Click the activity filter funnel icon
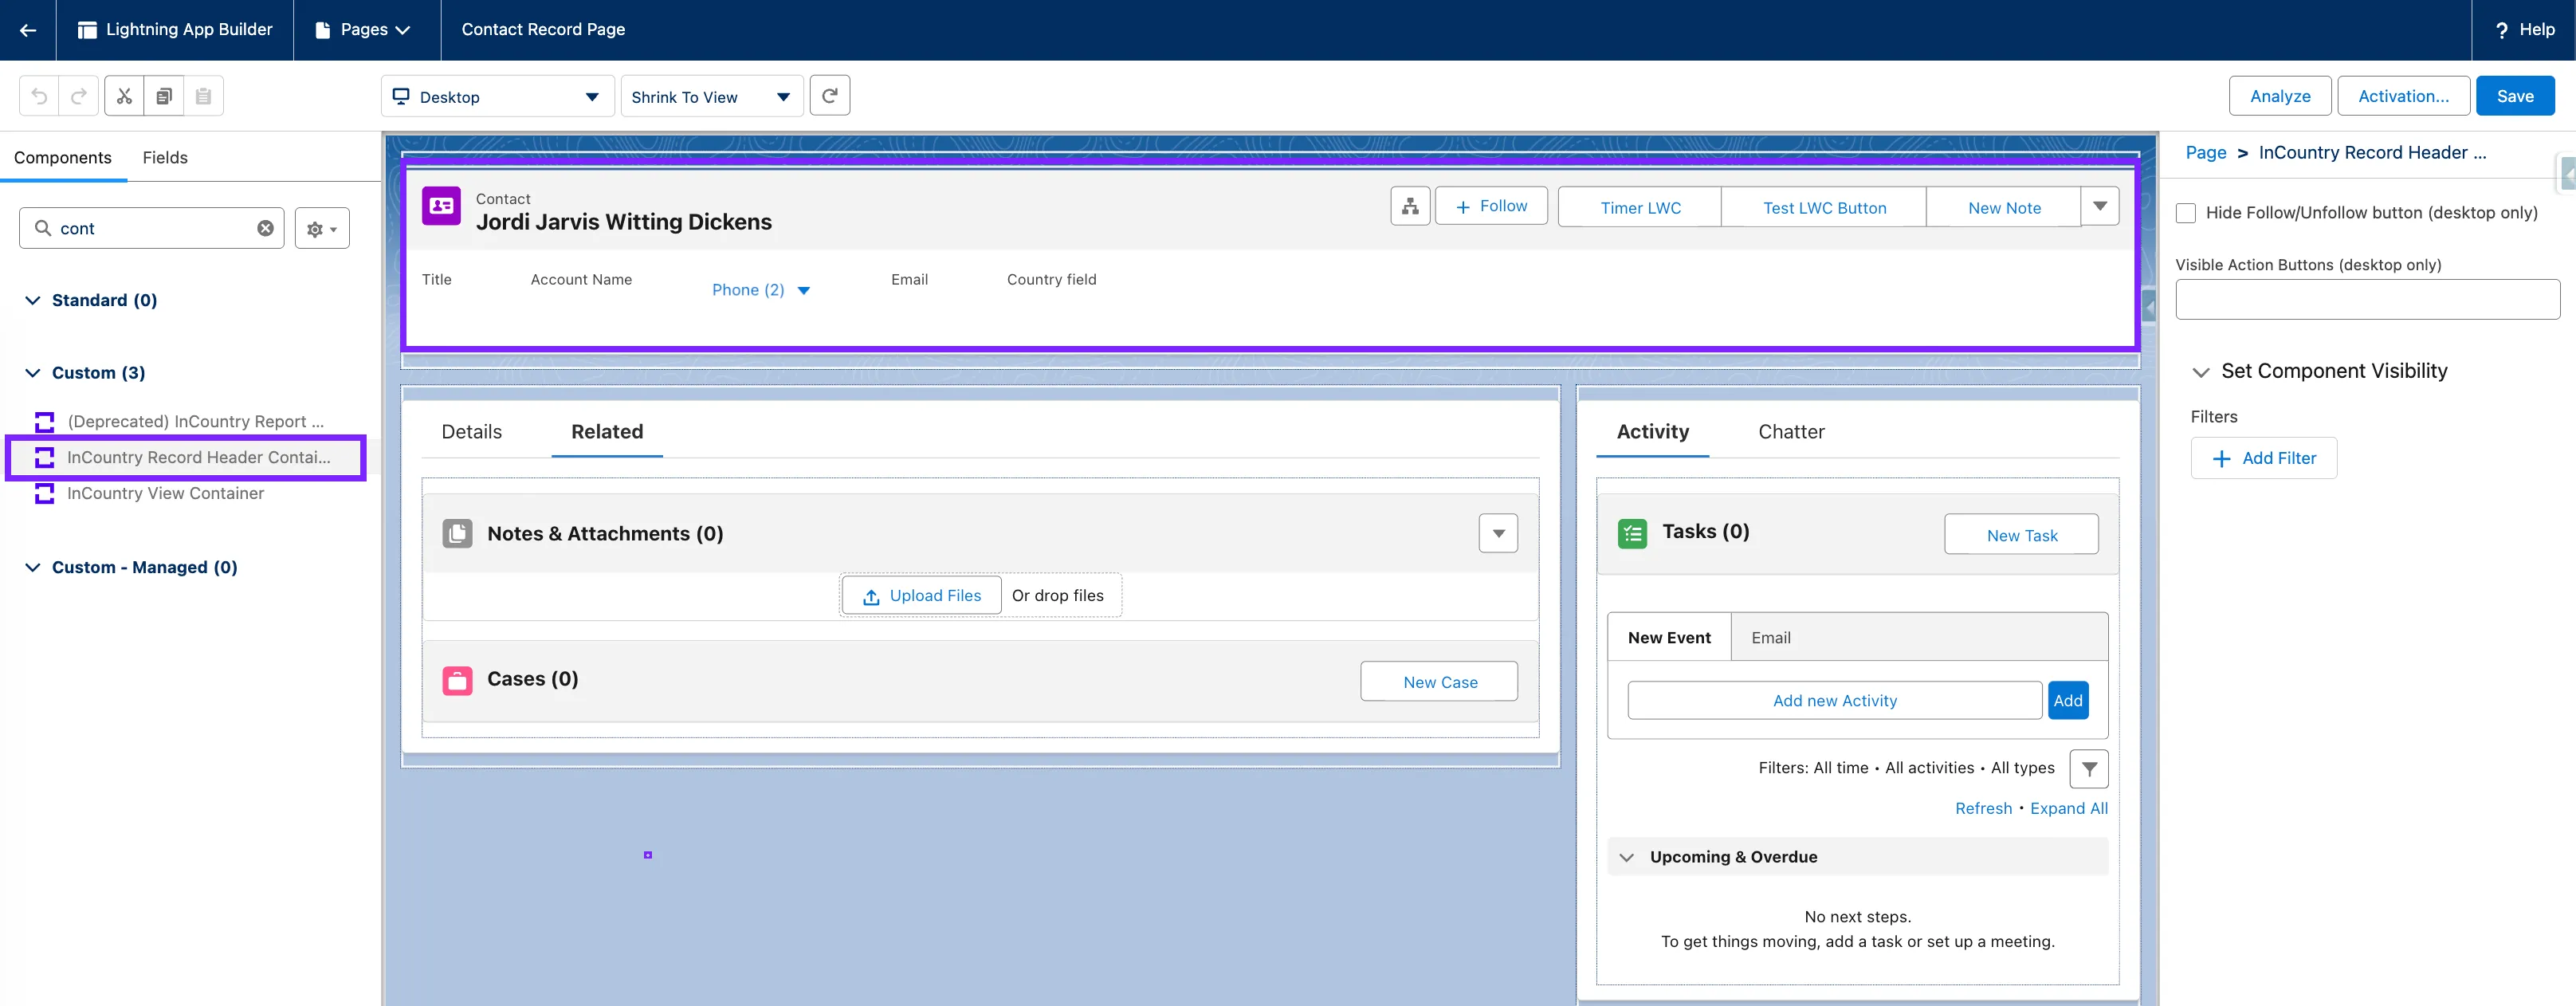This screenshot has height=1006, width=2576. 2088,769
